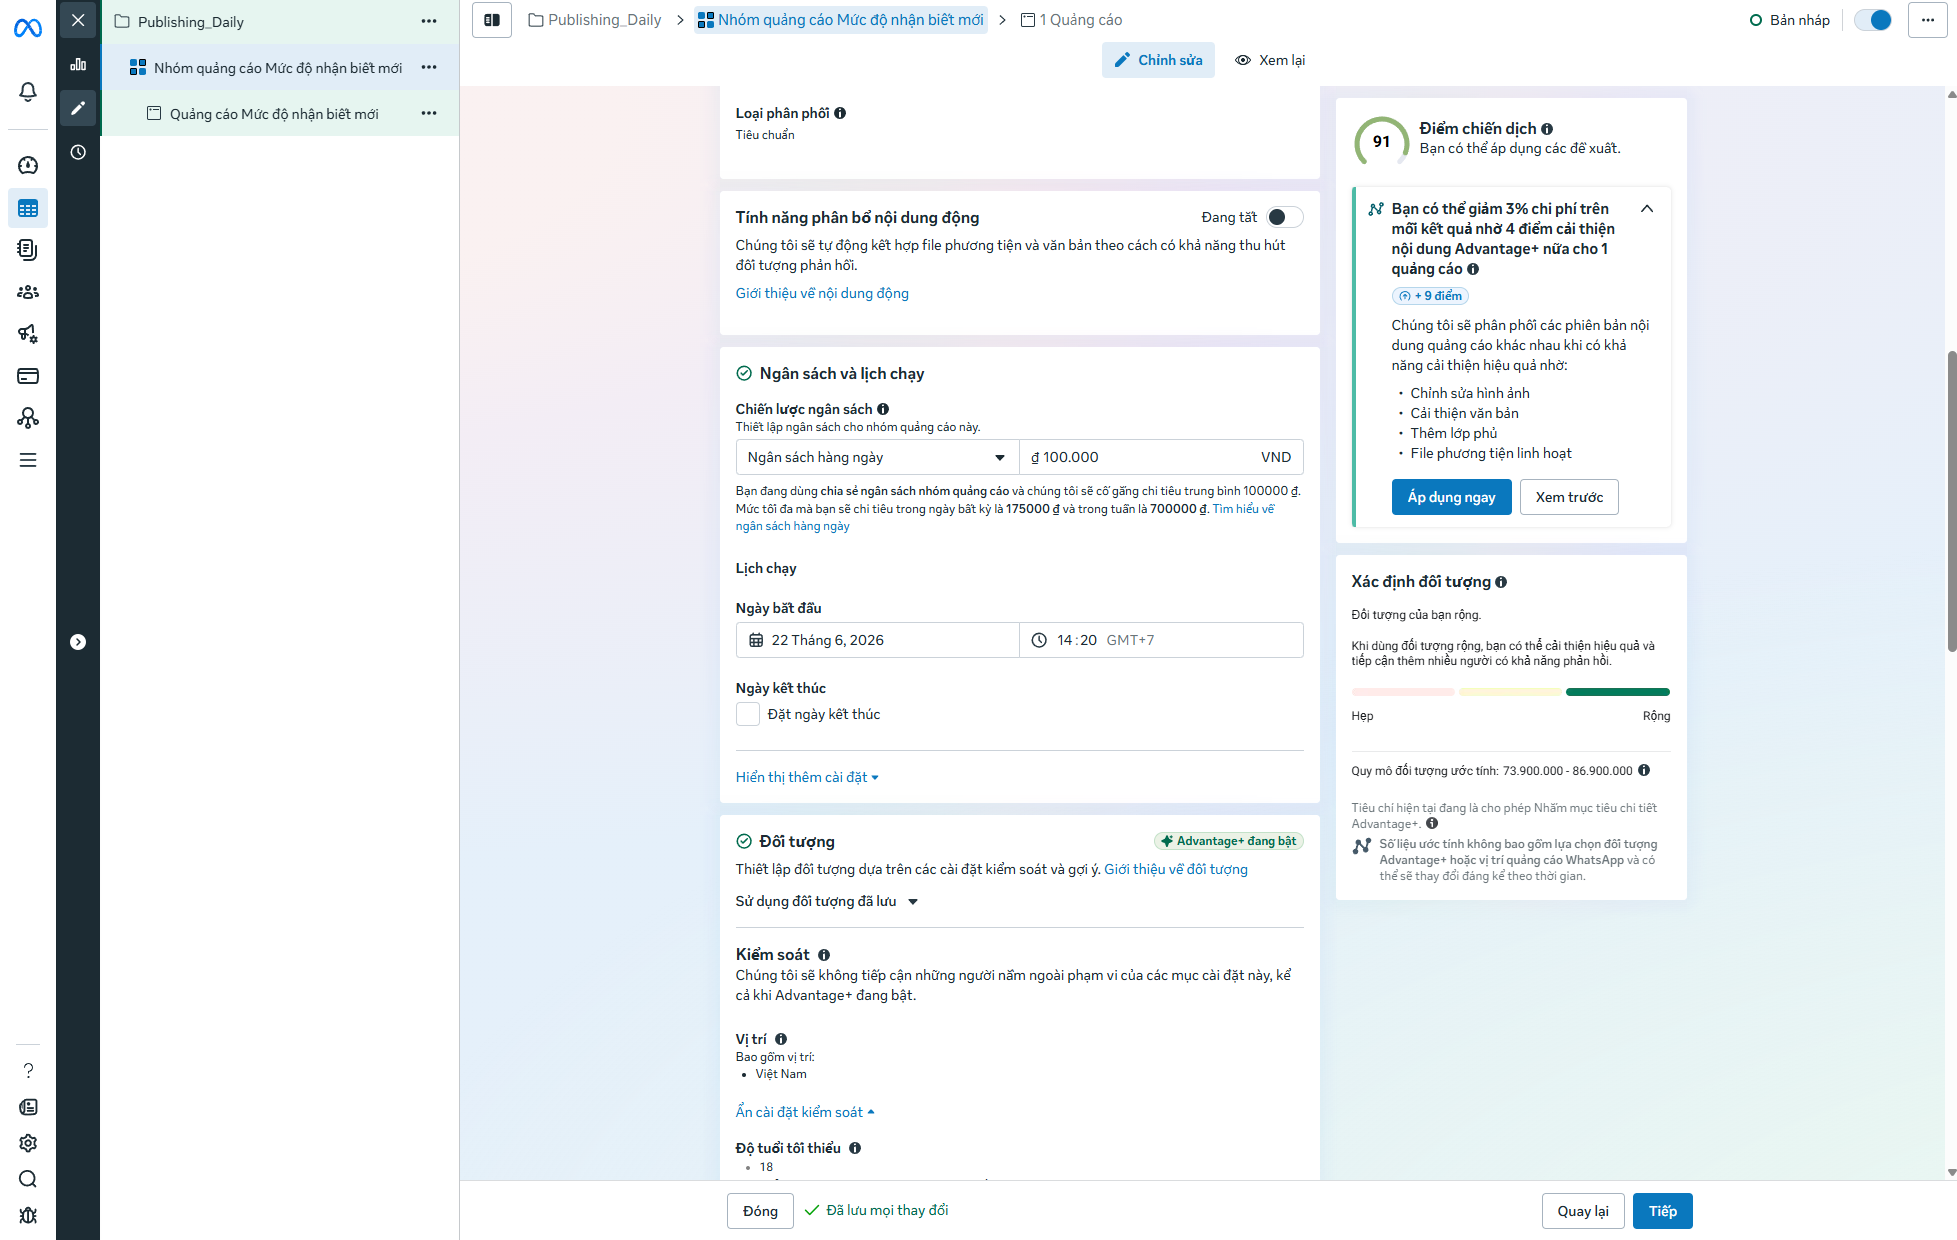1957x1240 pixels.
Task: Select the pencil edit icon in sidebar
Action: point(78,108)
